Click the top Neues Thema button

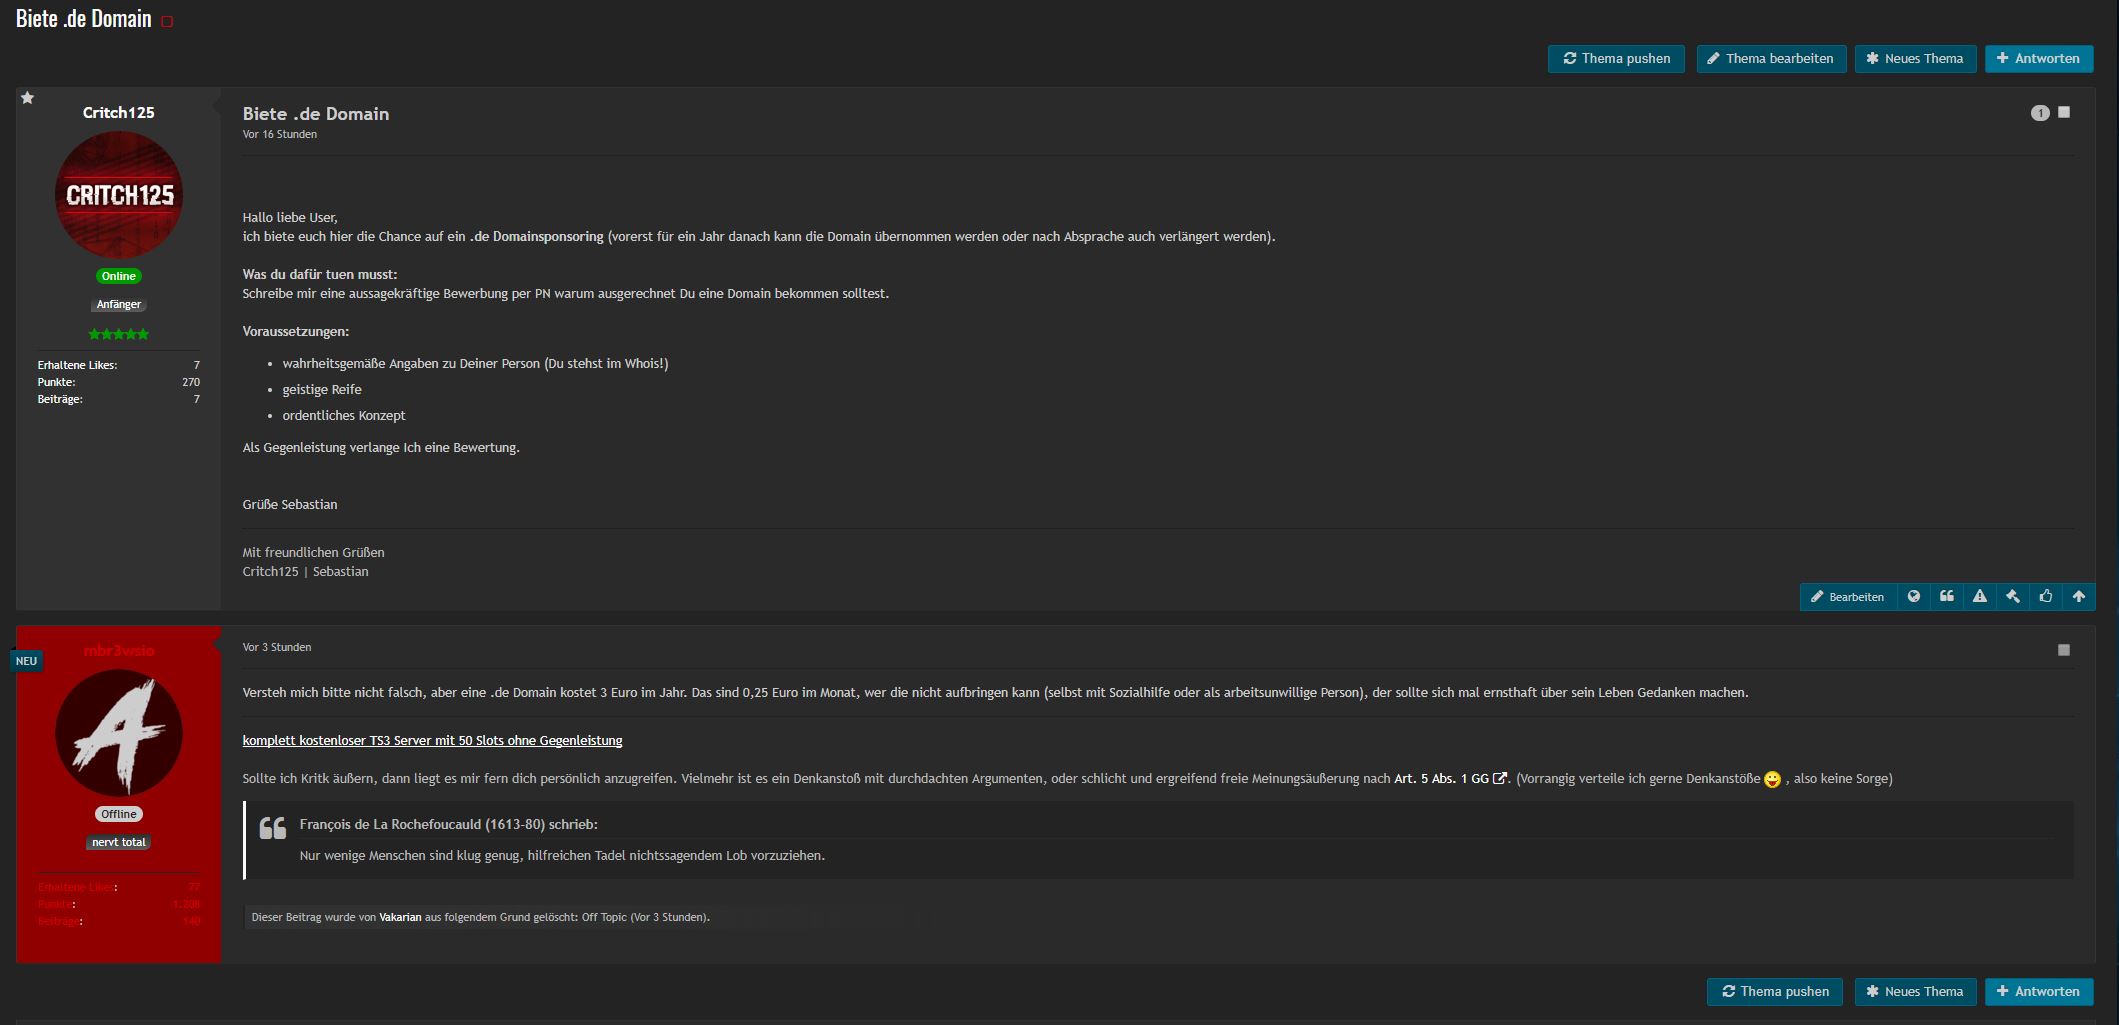(x=1914, y=59)
